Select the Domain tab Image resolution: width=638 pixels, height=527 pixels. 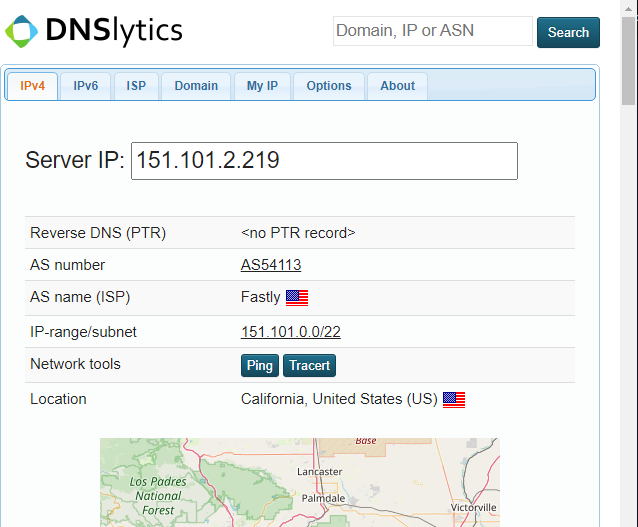(196, 86)
